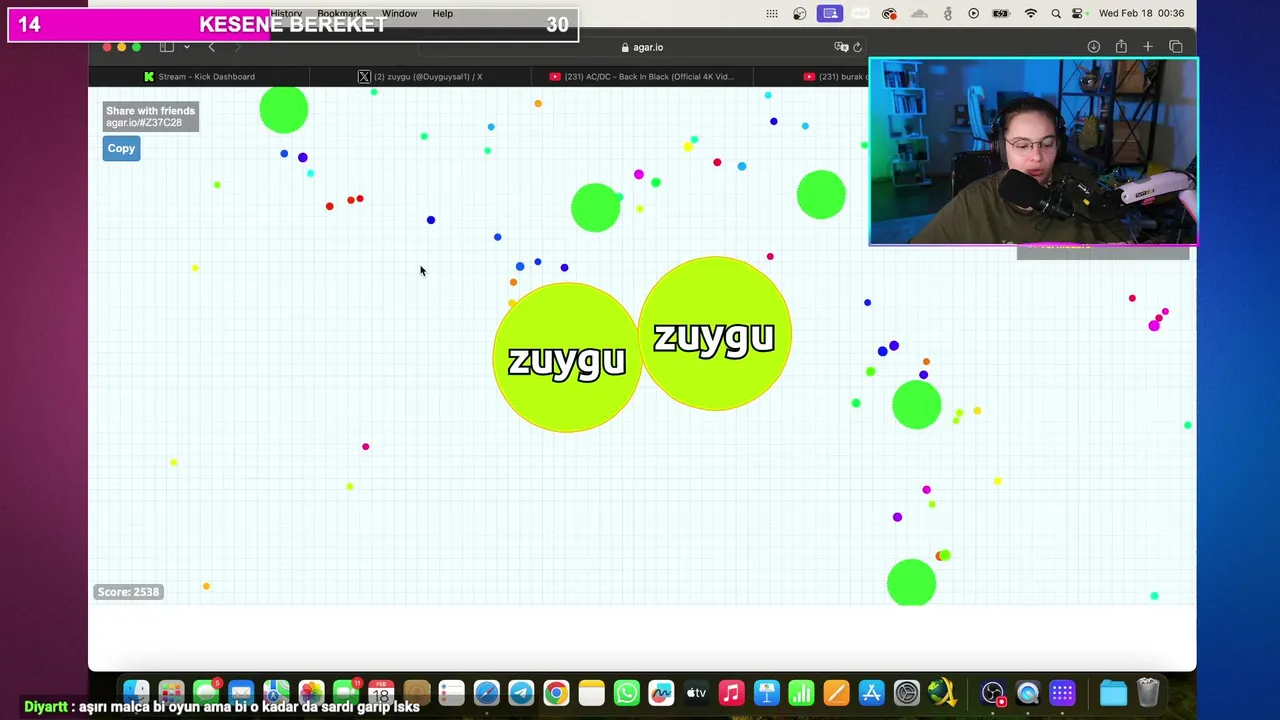The width and height of the screenshot is (1280, 720).
Task: Open Calendar from the Dock
Action: (x=381, y=692)
